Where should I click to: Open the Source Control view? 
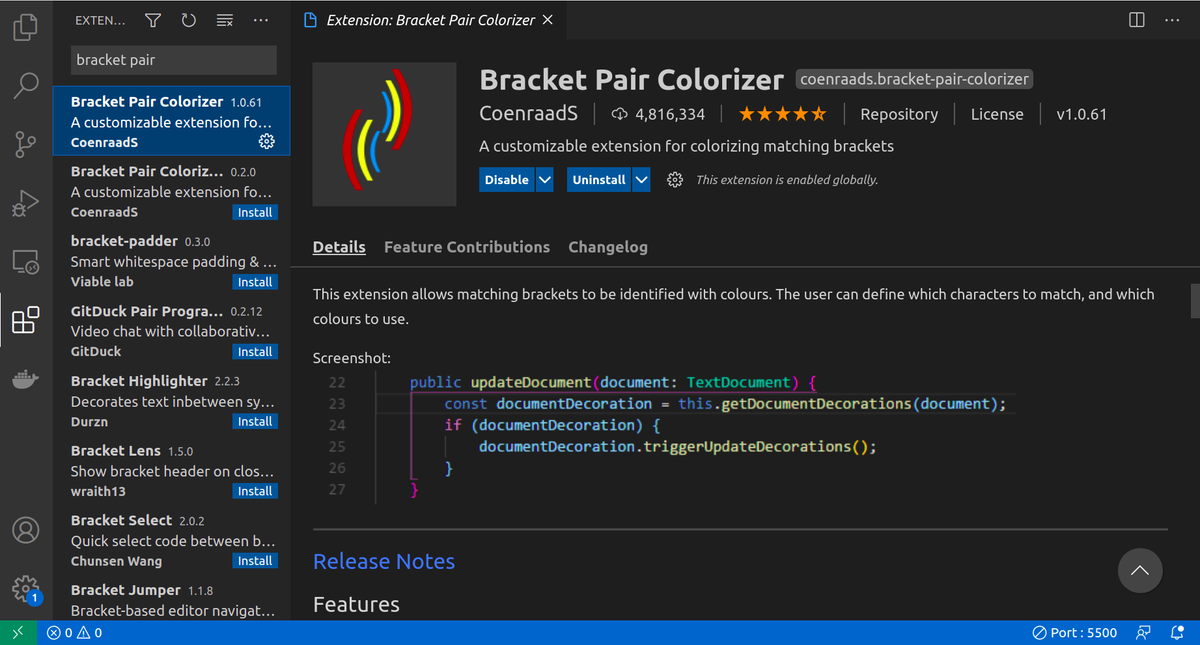click(25, 144)
